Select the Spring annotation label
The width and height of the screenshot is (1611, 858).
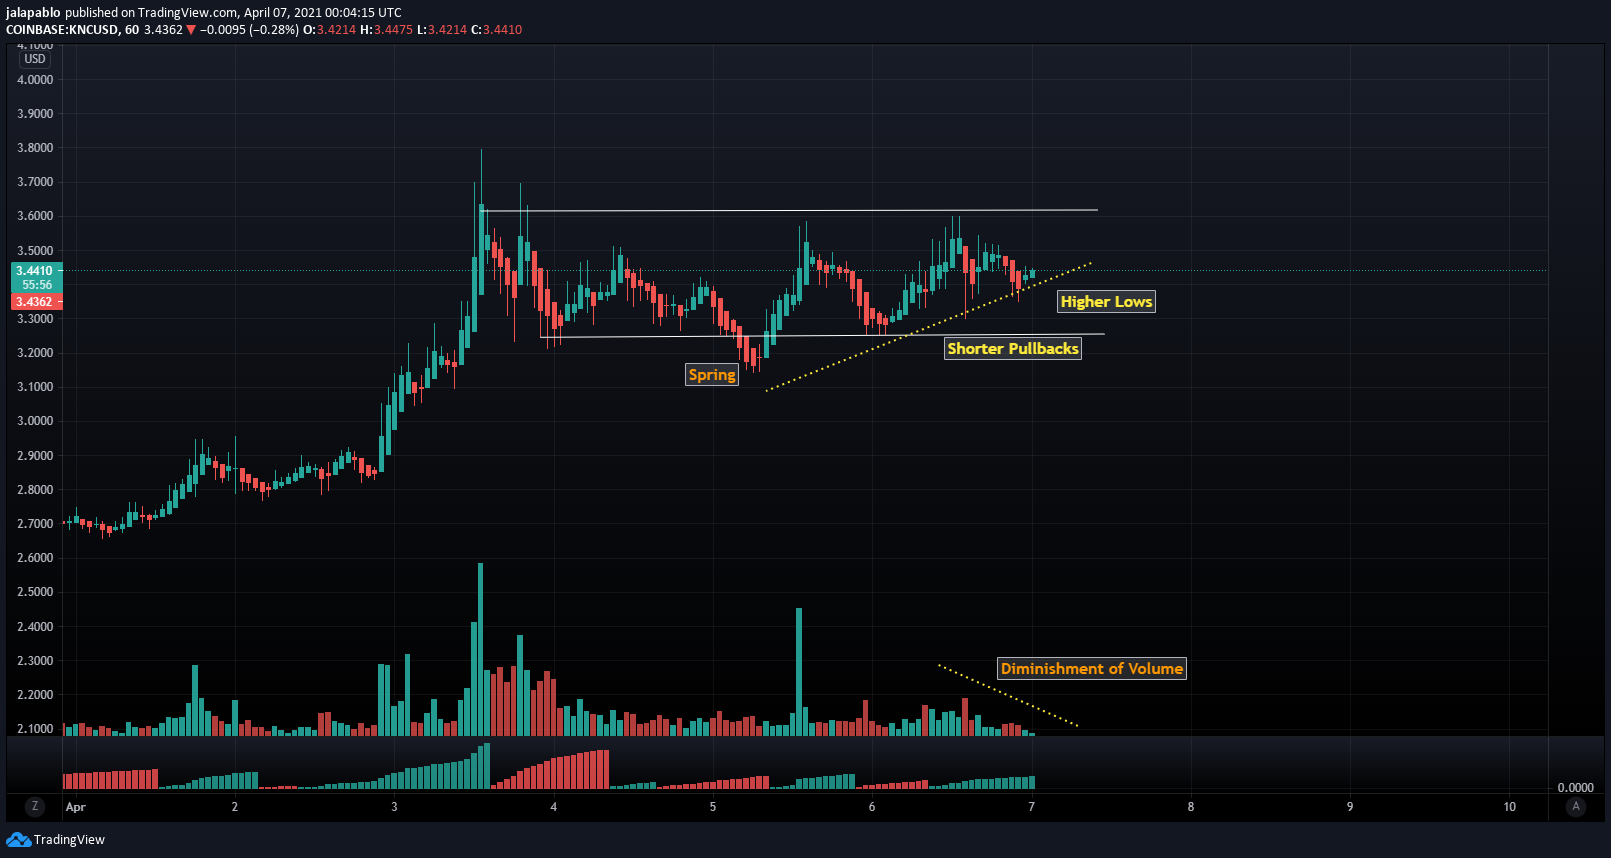point(712,374)
